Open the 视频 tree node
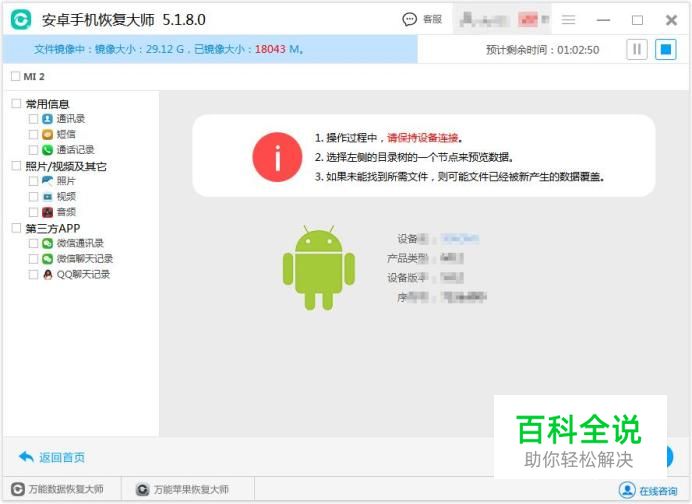 click(x=66, y=196)
